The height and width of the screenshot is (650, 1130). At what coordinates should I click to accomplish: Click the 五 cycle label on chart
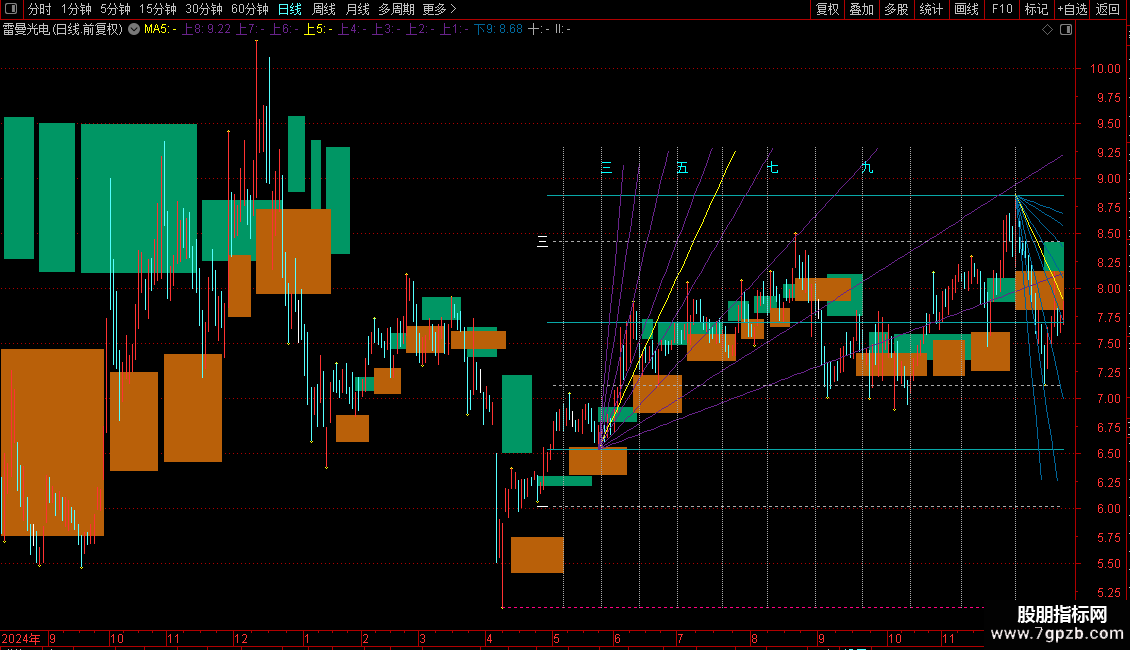tap(682, 168)
